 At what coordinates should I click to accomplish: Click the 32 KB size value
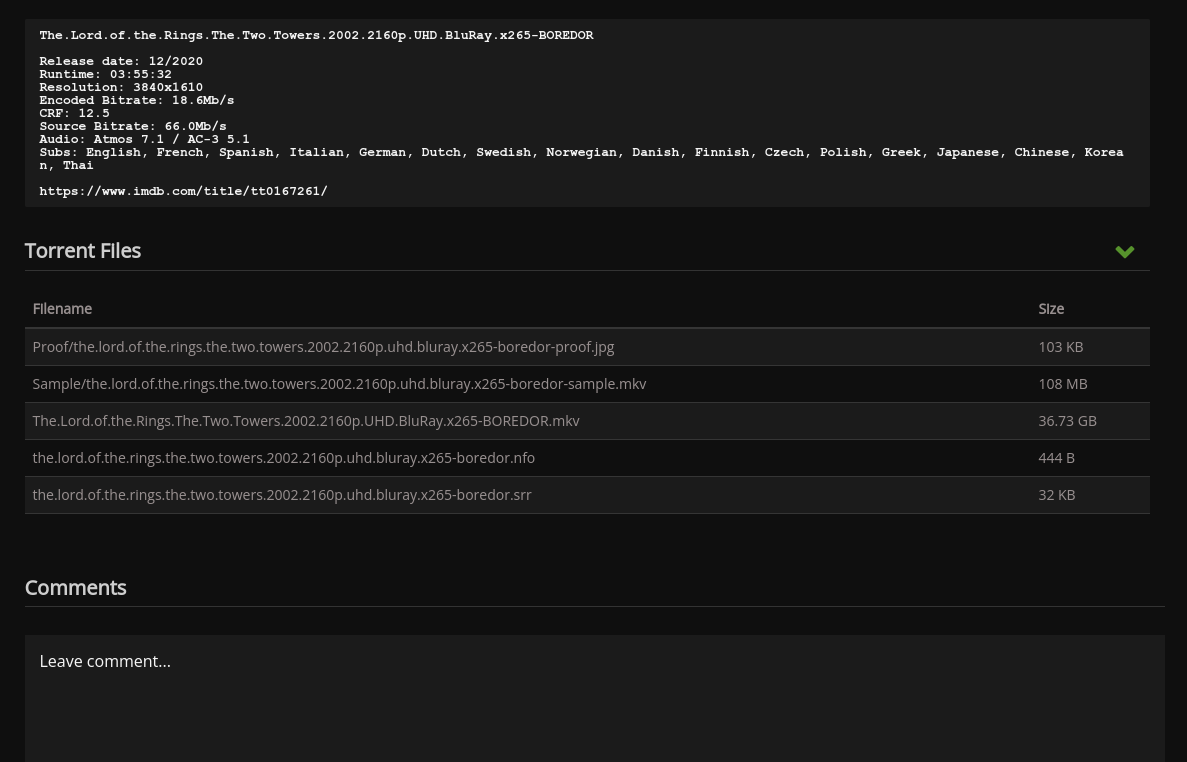coord(1056,495)
